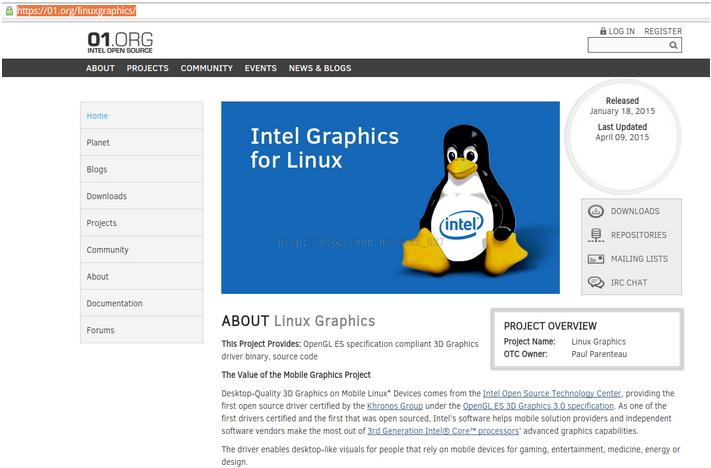711x468 pixels.
Task: Click the Repositories server icon
Action: point(596,235)
